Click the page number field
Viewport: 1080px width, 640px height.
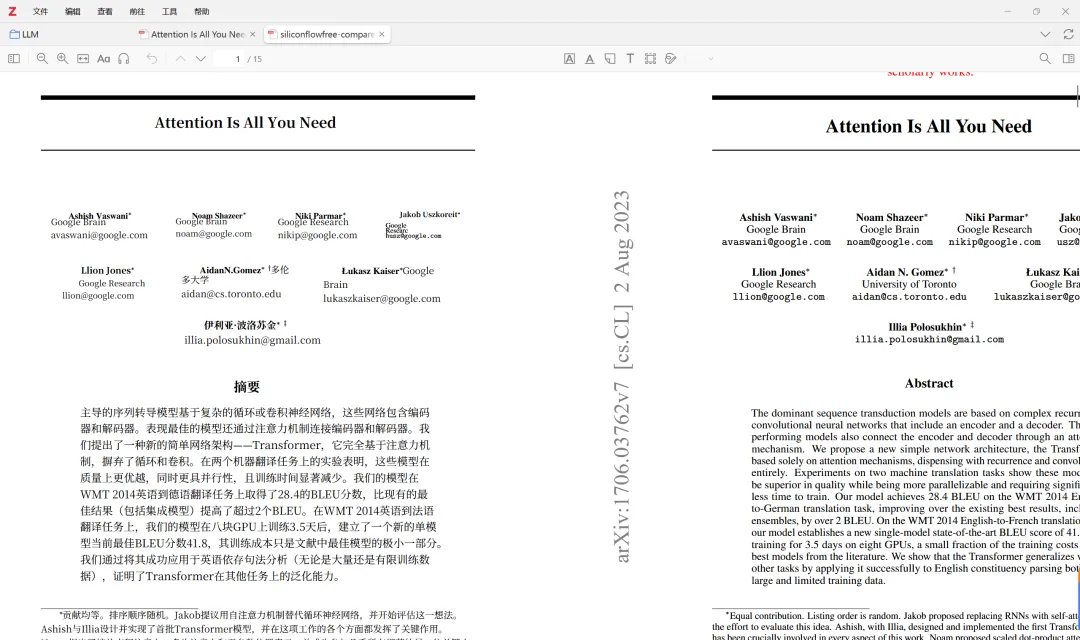coord(229,59)
